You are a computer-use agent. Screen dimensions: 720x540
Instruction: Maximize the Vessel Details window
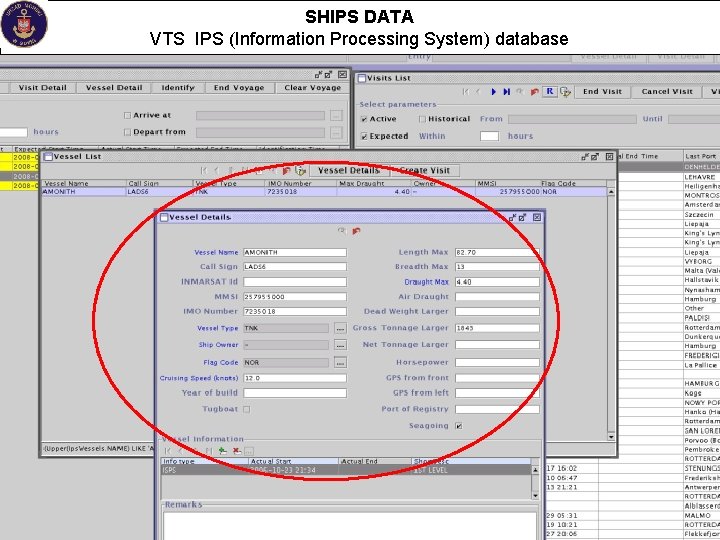[x=523, y=218]
